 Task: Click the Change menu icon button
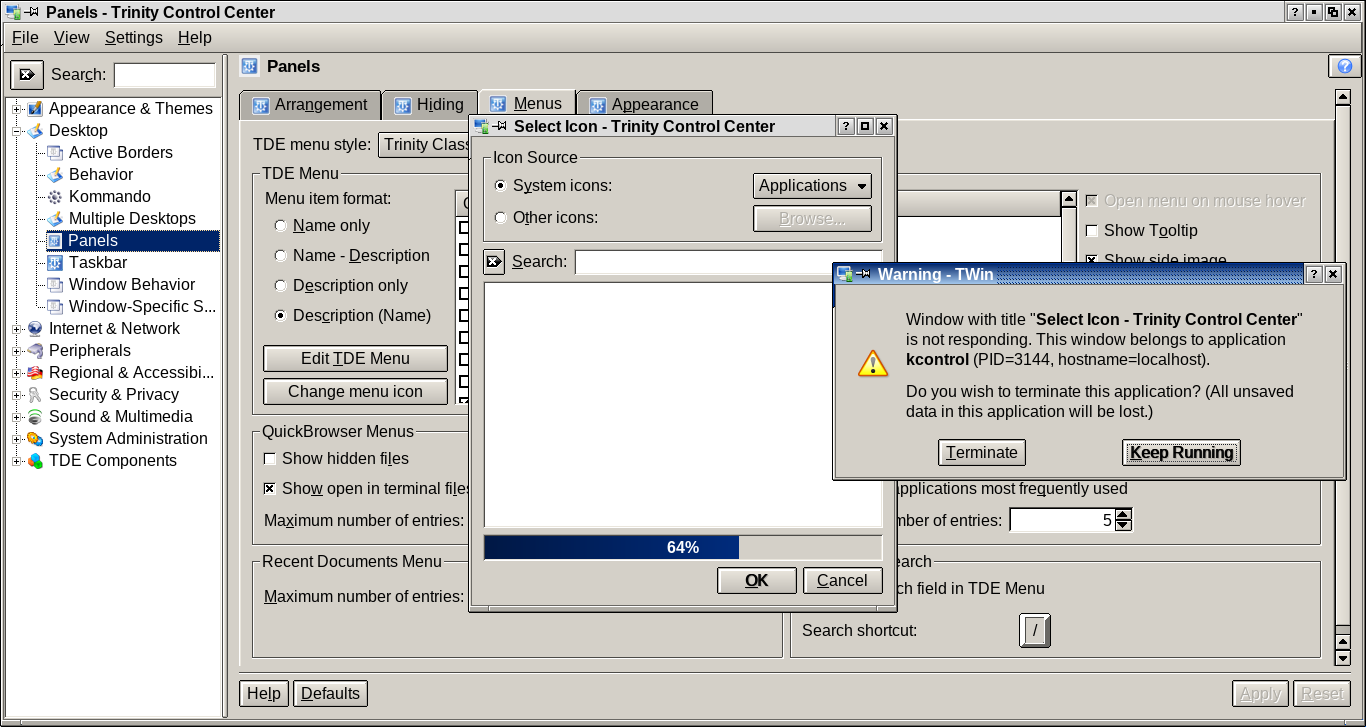(x=355, y=392)
